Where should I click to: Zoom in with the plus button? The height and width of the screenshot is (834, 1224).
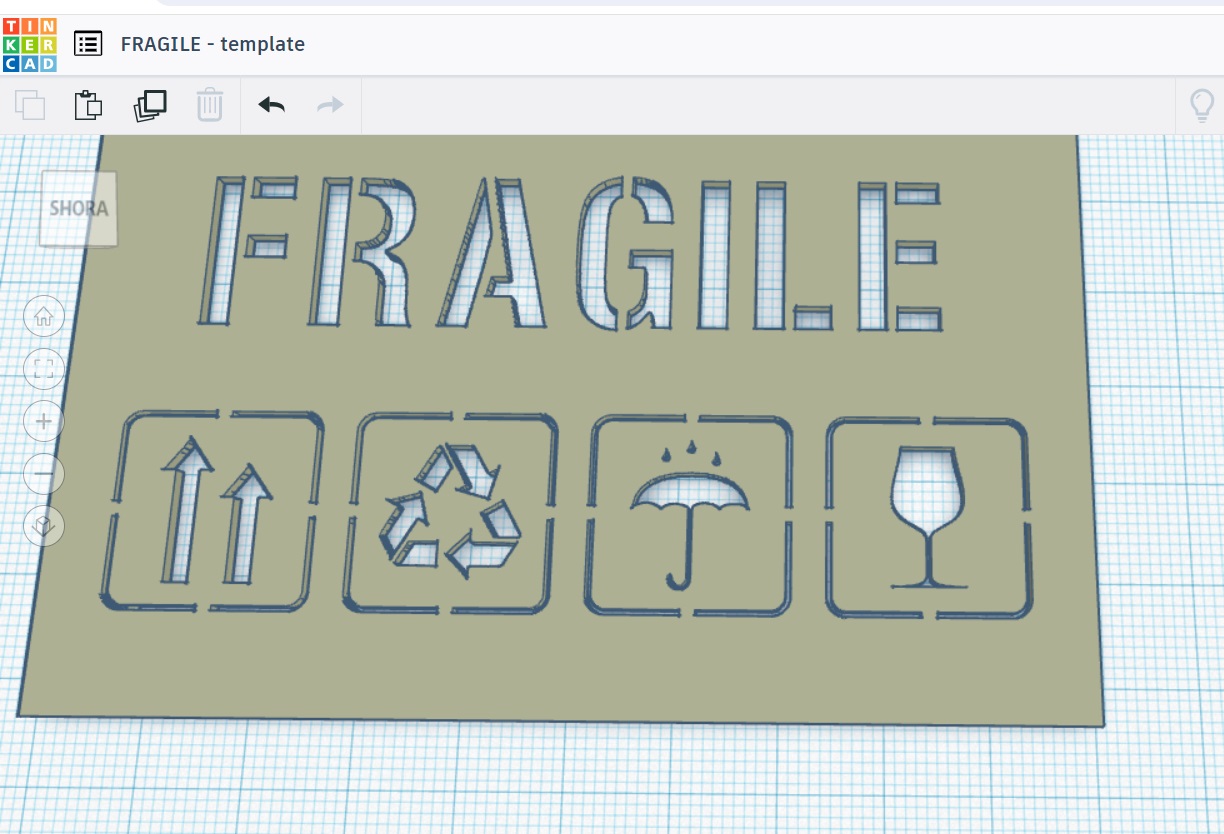tap(44, 421)
